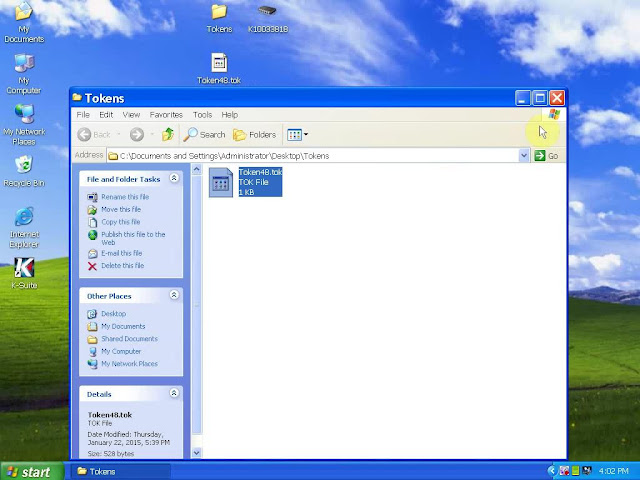
Task: Click task pane scroll up arrow
Action: (x=196, y=169)
